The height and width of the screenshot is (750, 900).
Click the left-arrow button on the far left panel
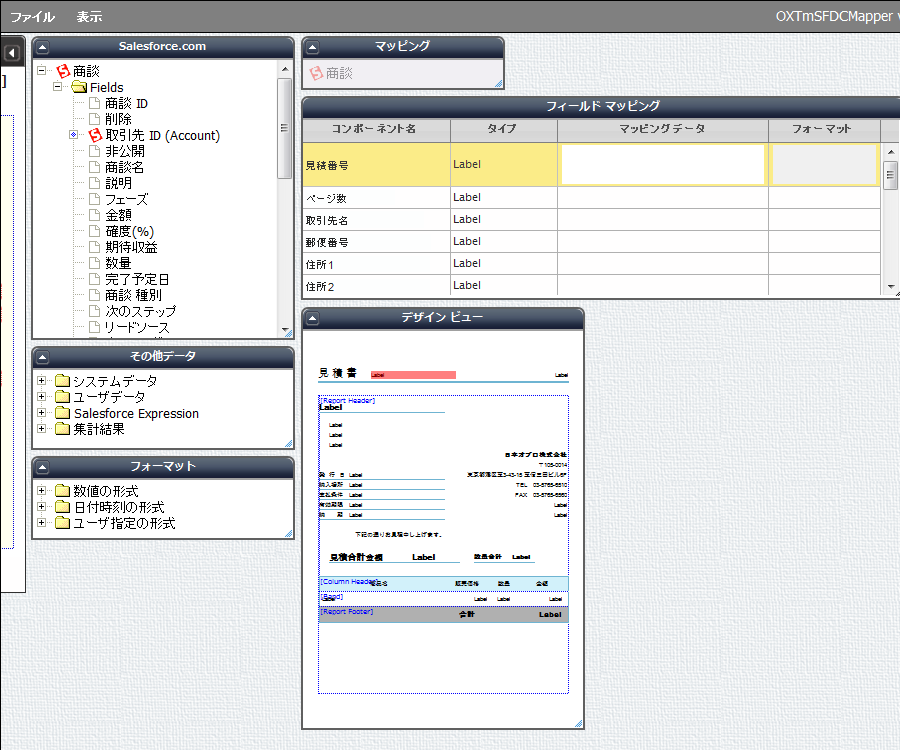coord(12,53)
